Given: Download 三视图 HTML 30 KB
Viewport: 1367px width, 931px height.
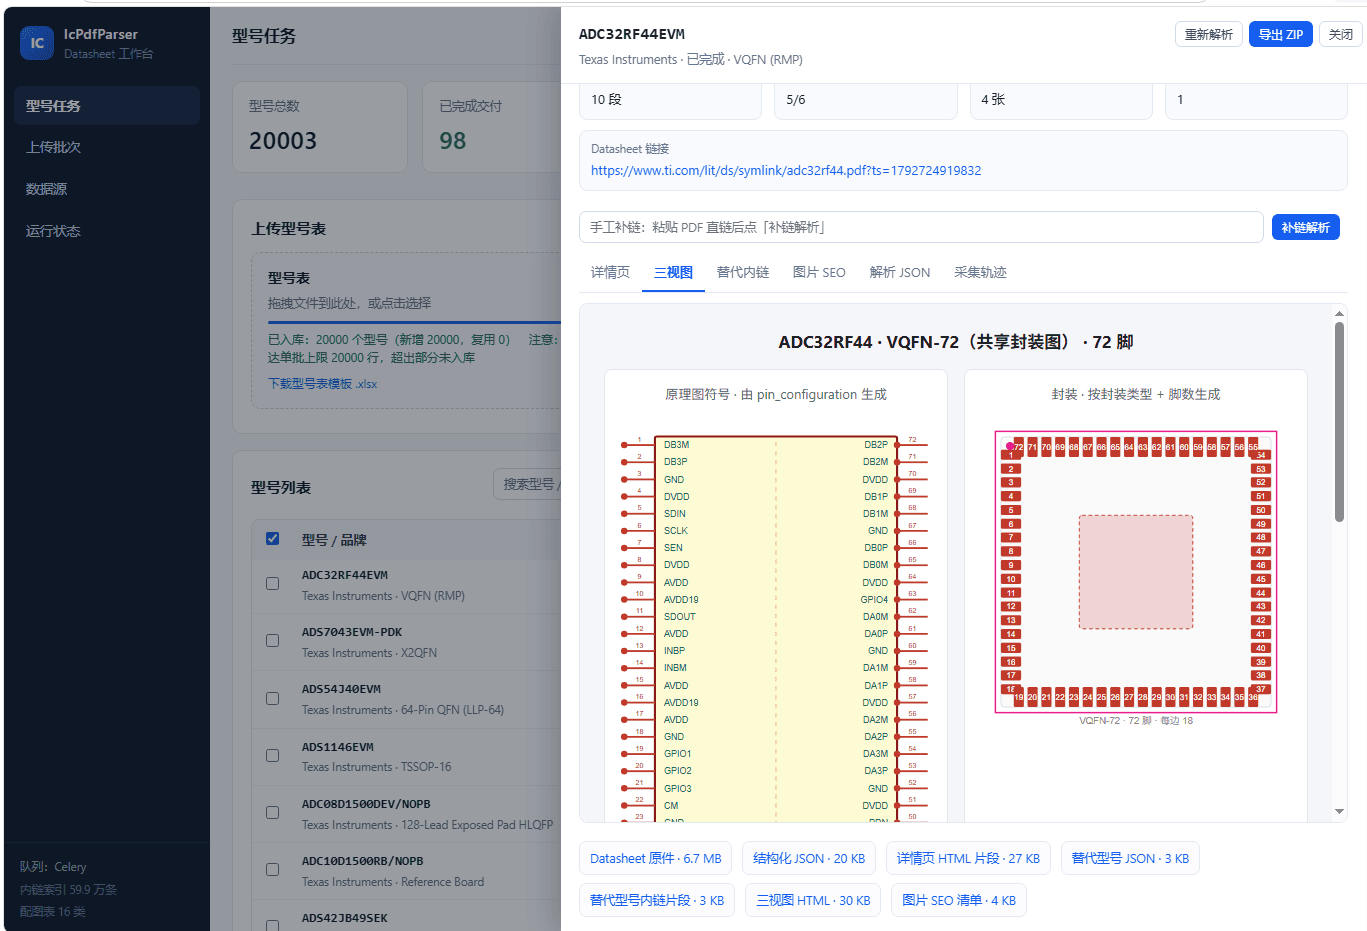Looking at the screenshot, I should pyautogui.click(x=813, y=900).
